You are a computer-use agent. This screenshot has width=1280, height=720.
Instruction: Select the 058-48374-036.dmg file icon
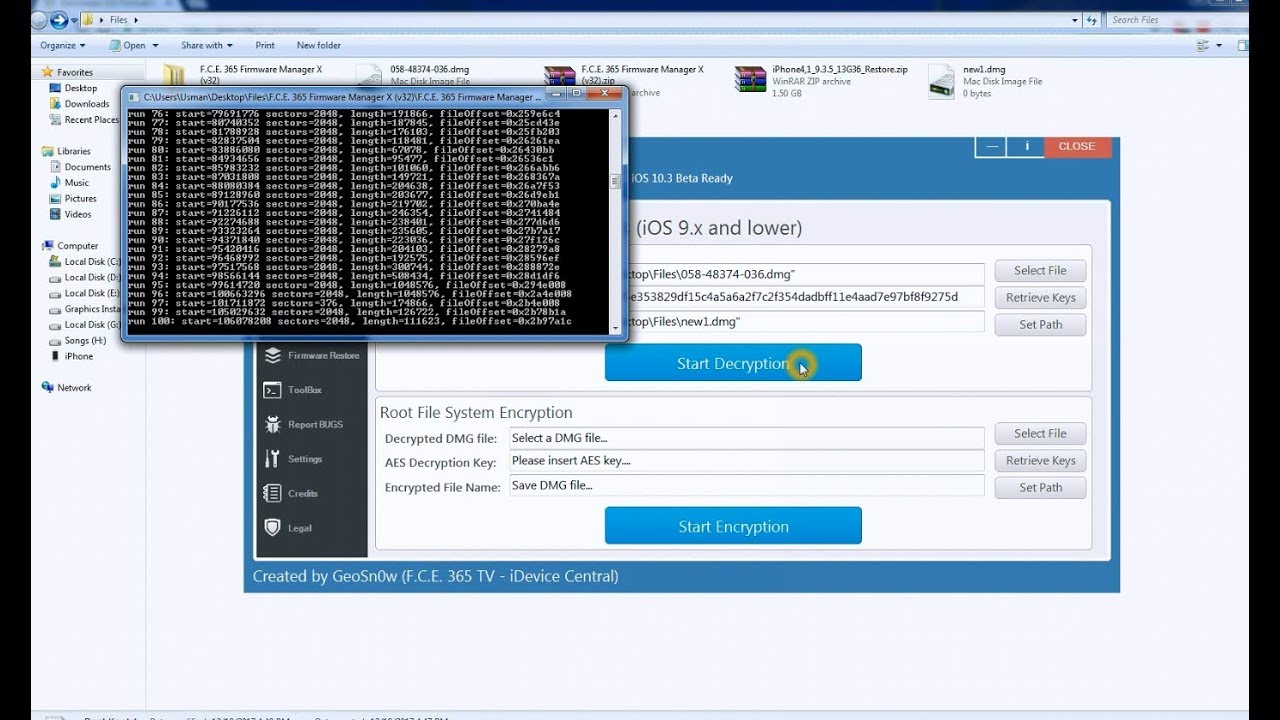coord(369,78)
